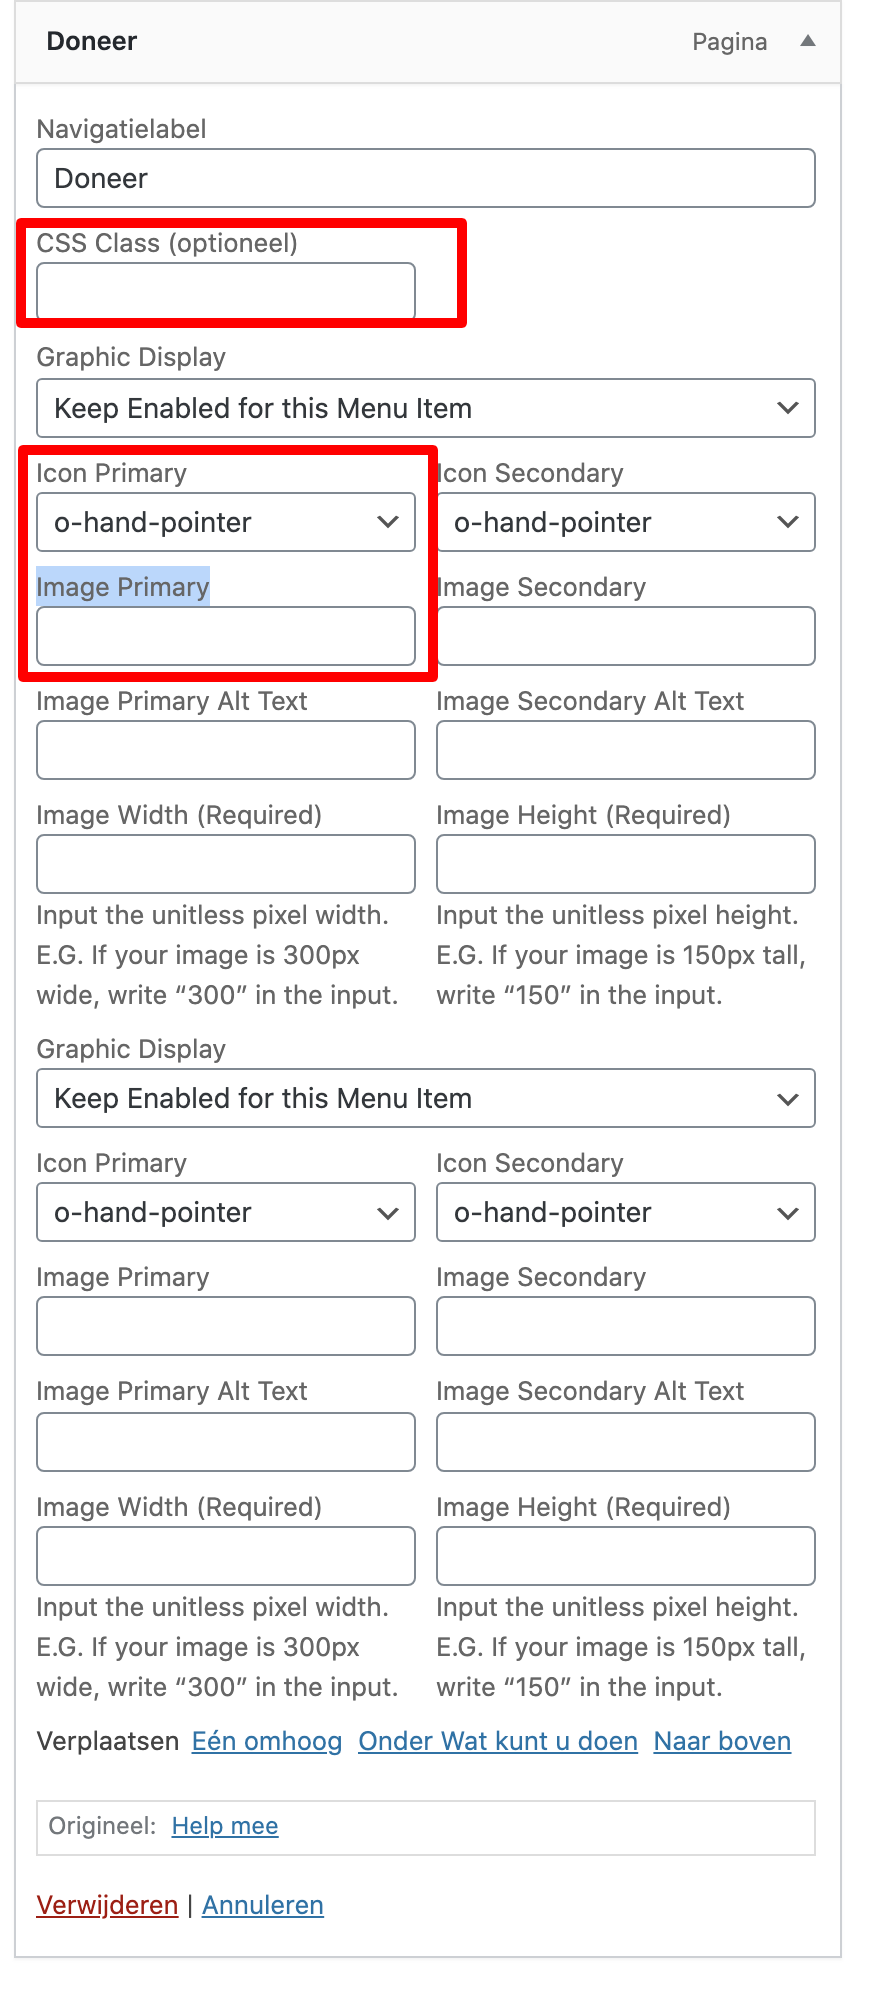Click the Eén omhoog move link

point(267,1741)
